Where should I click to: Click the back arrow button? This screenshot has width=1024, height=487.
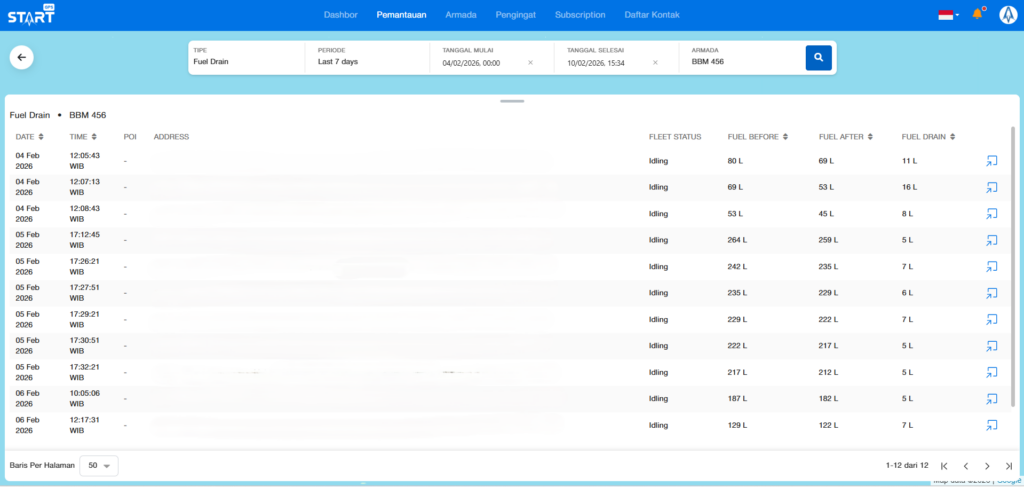(22, 58)
